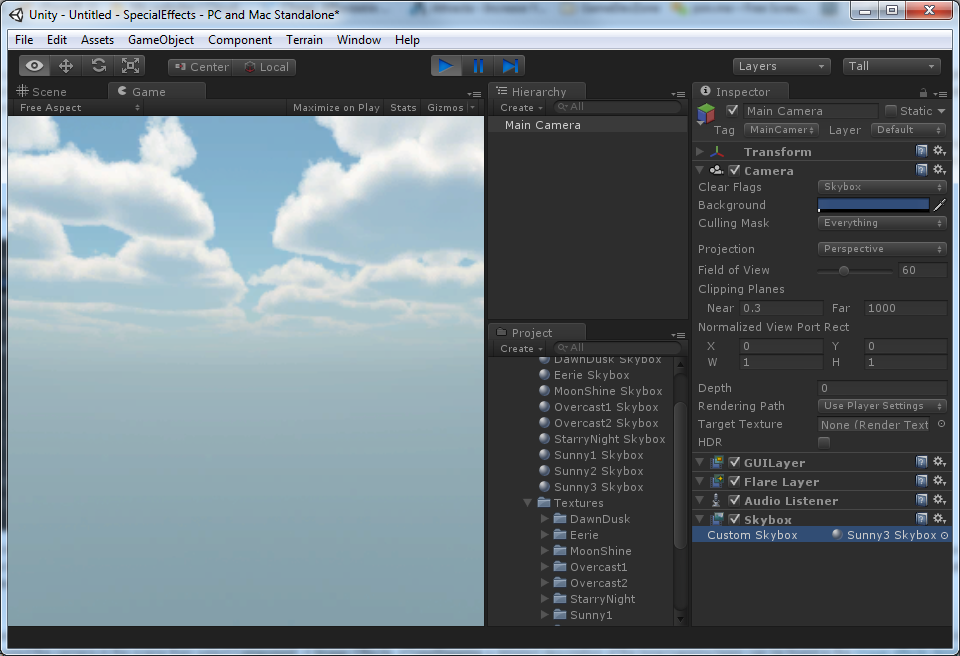Open Hierarchy panel options menu
This screenshot has height=656, width=960.
678,94
